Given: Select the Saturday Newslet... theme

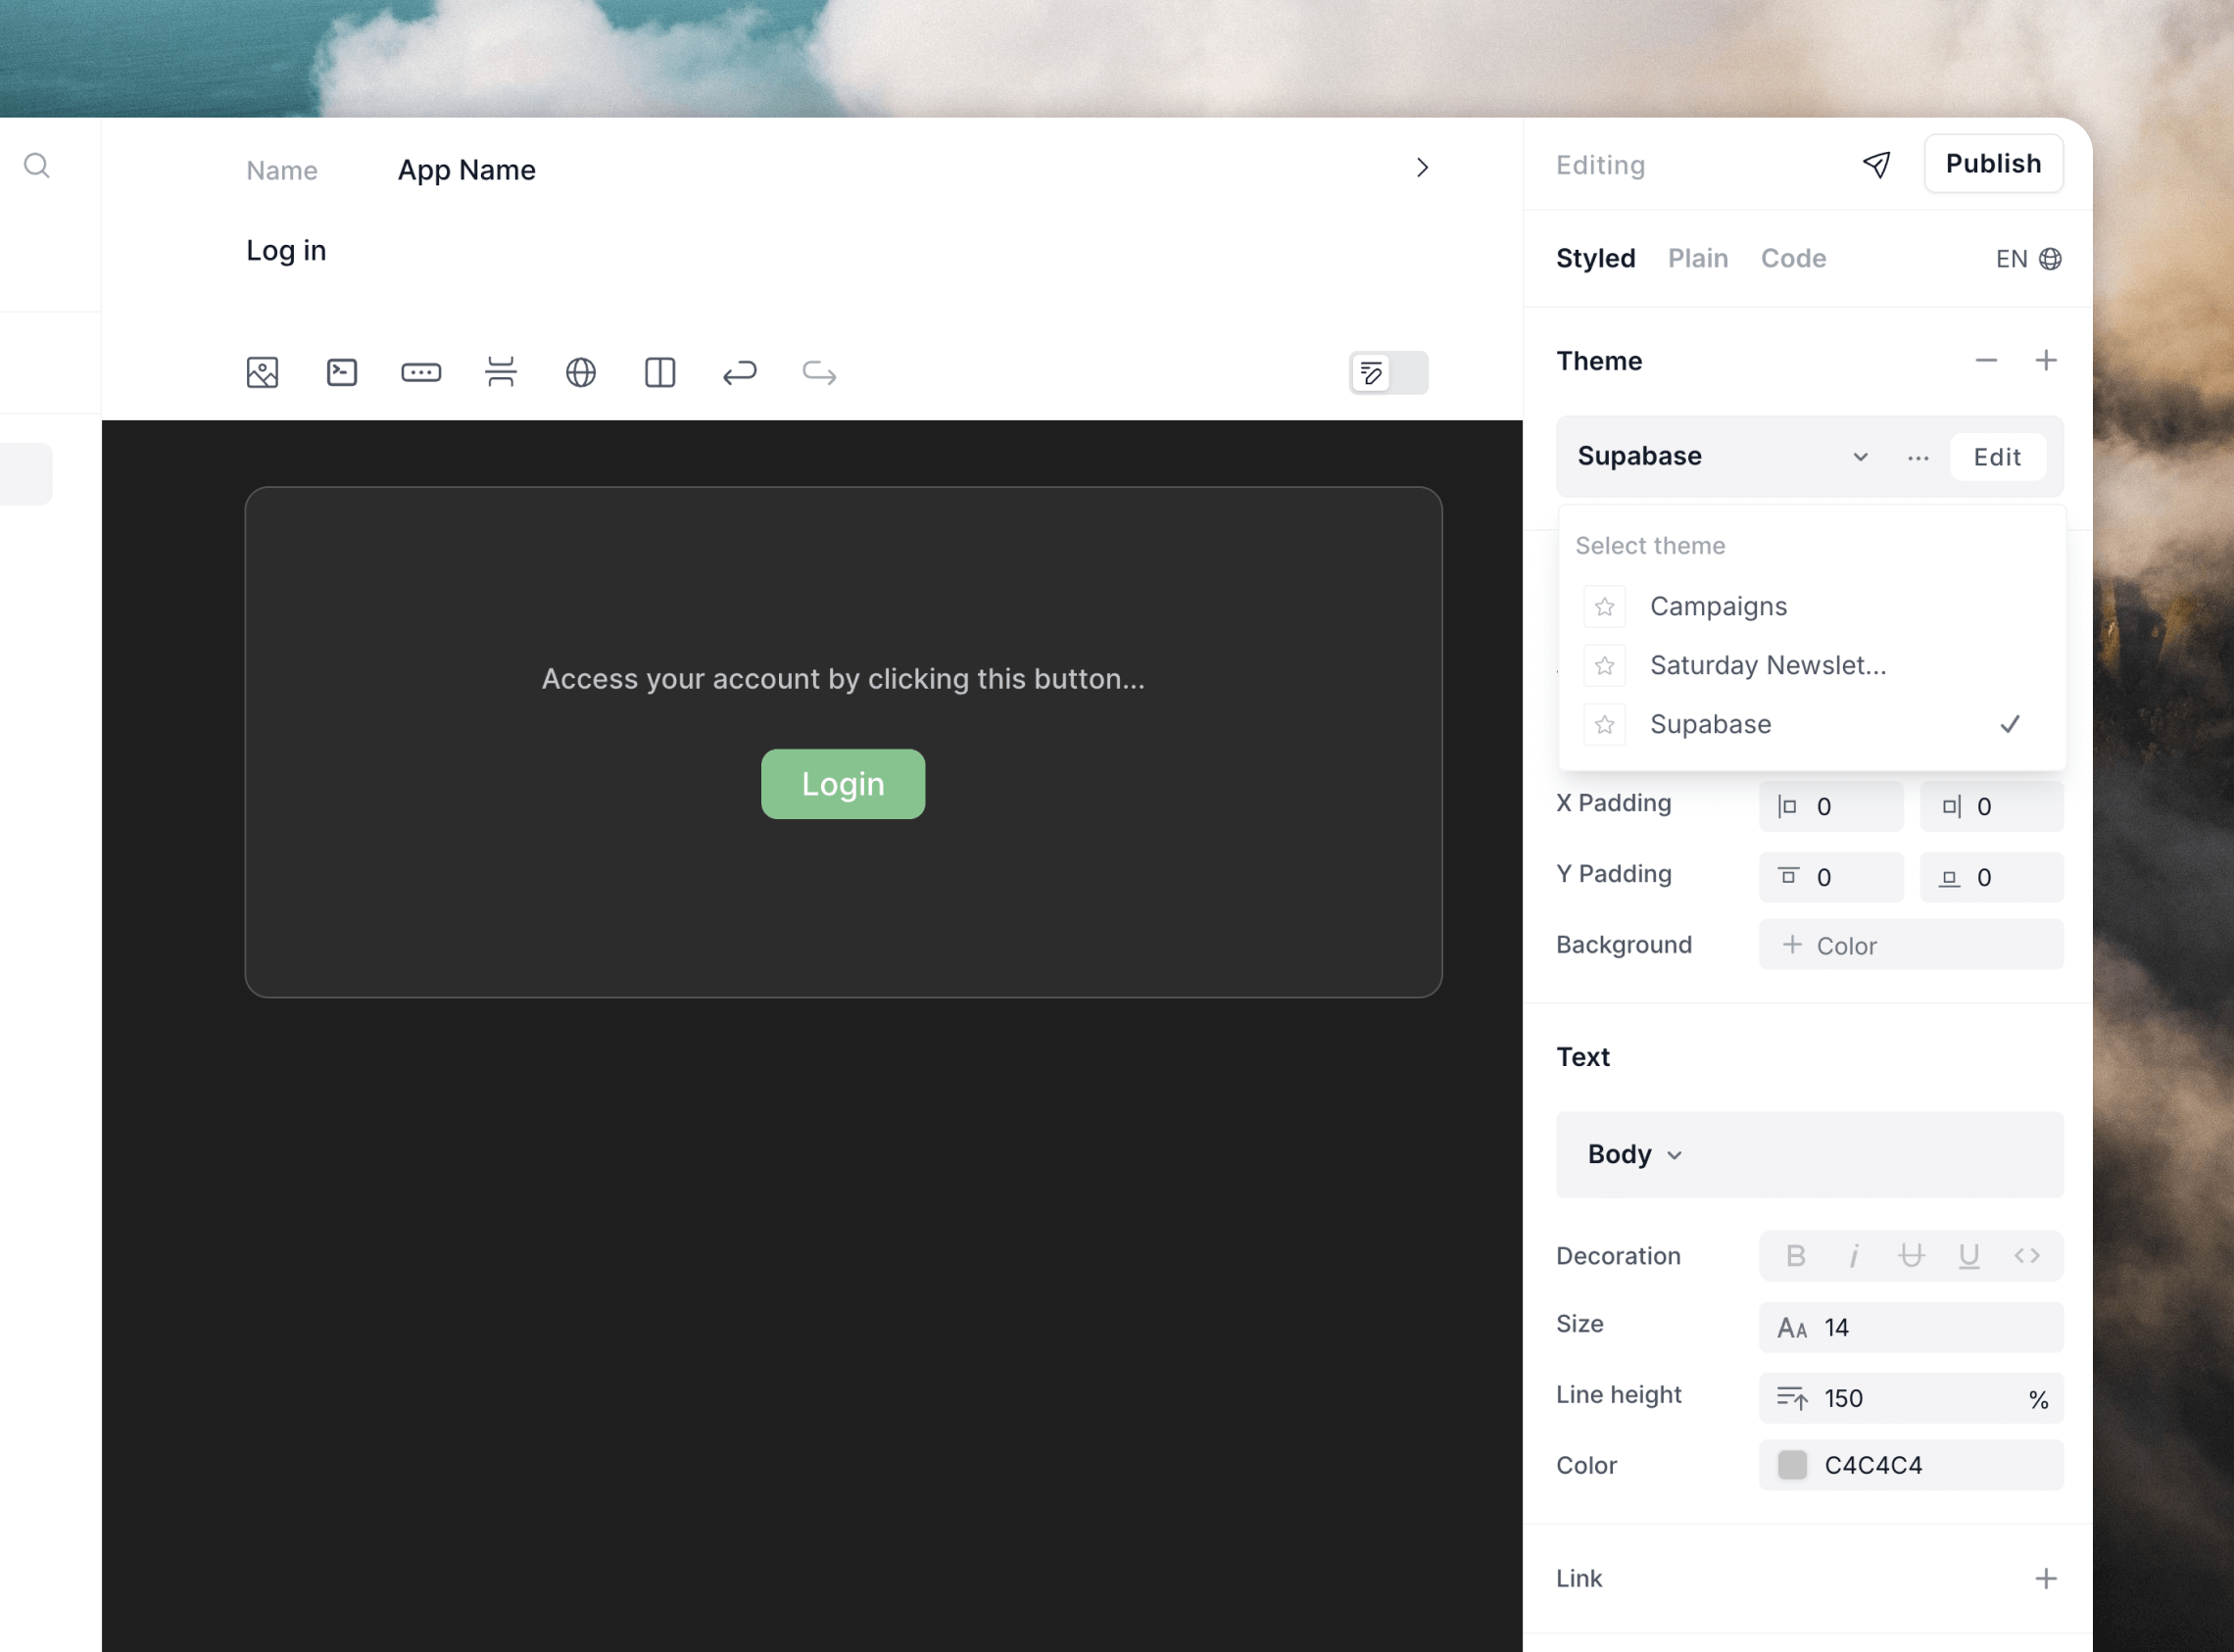Looking at the screenshot, I should click(1812, 666).
